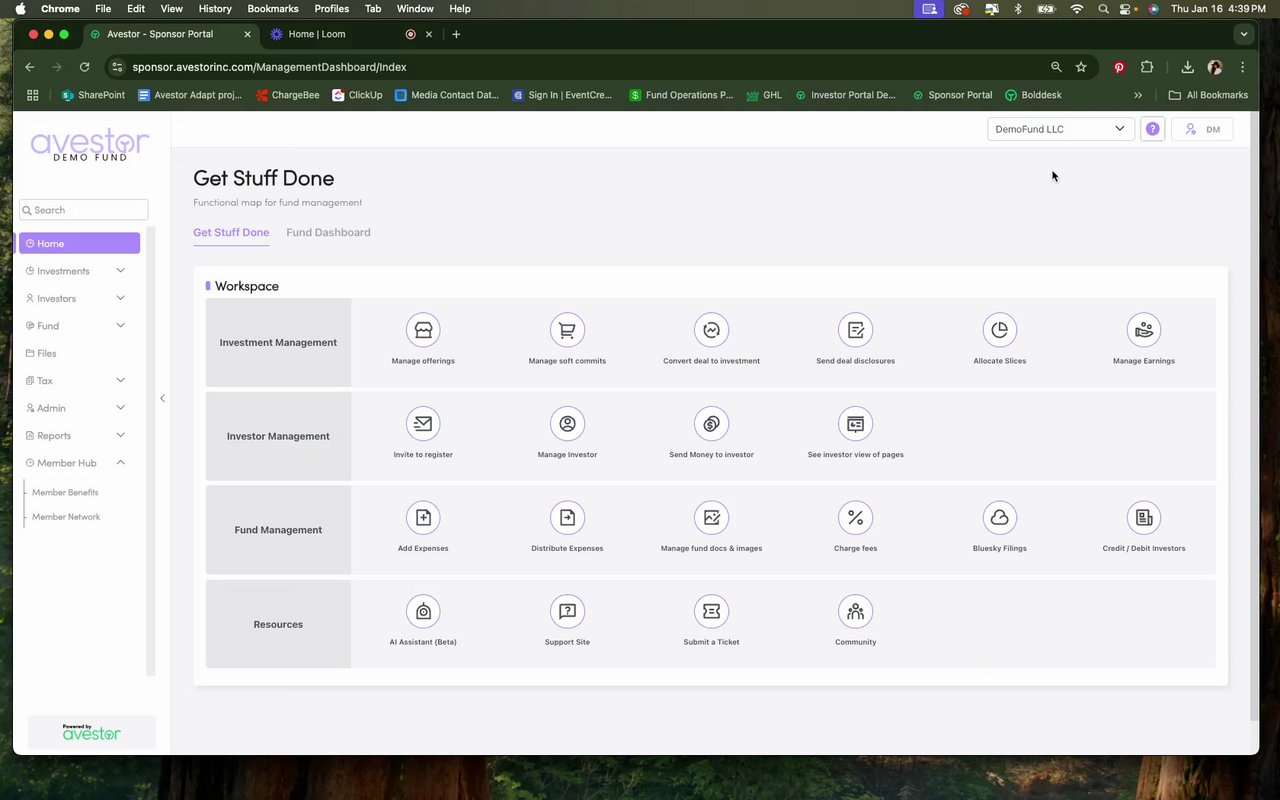The height and width of the screenshot is (800, 1280).
Task: Select the Submit a Ticket icon
Action: click(x=711, y=611)
